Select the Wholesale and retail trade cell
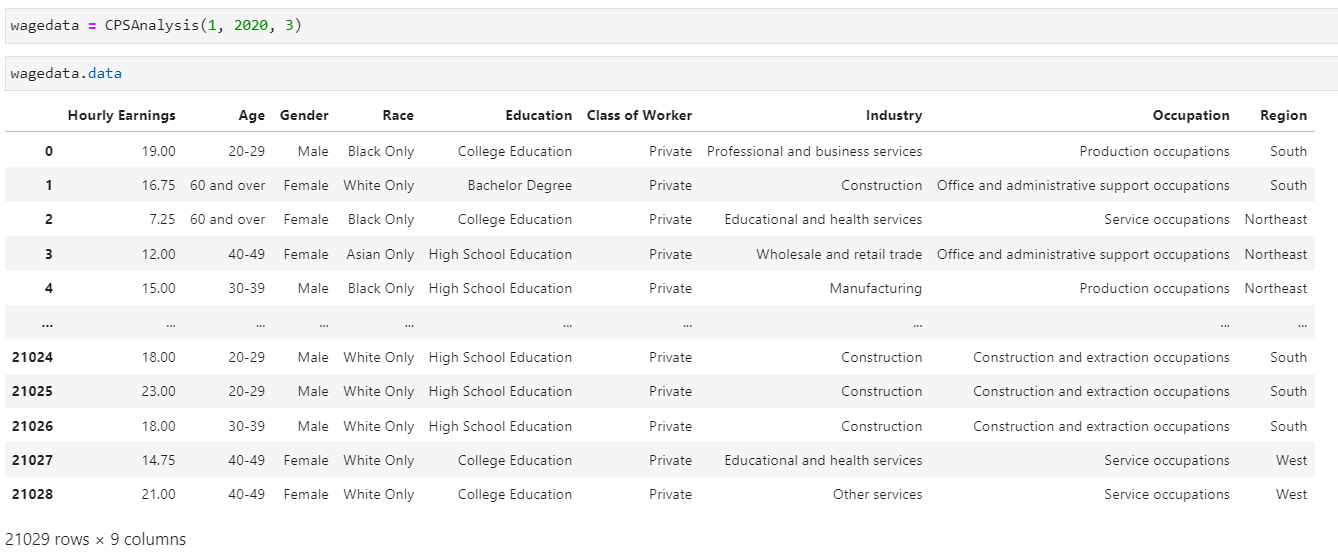This screenshot has height=560, width=1338. click(x=839, y=254)
